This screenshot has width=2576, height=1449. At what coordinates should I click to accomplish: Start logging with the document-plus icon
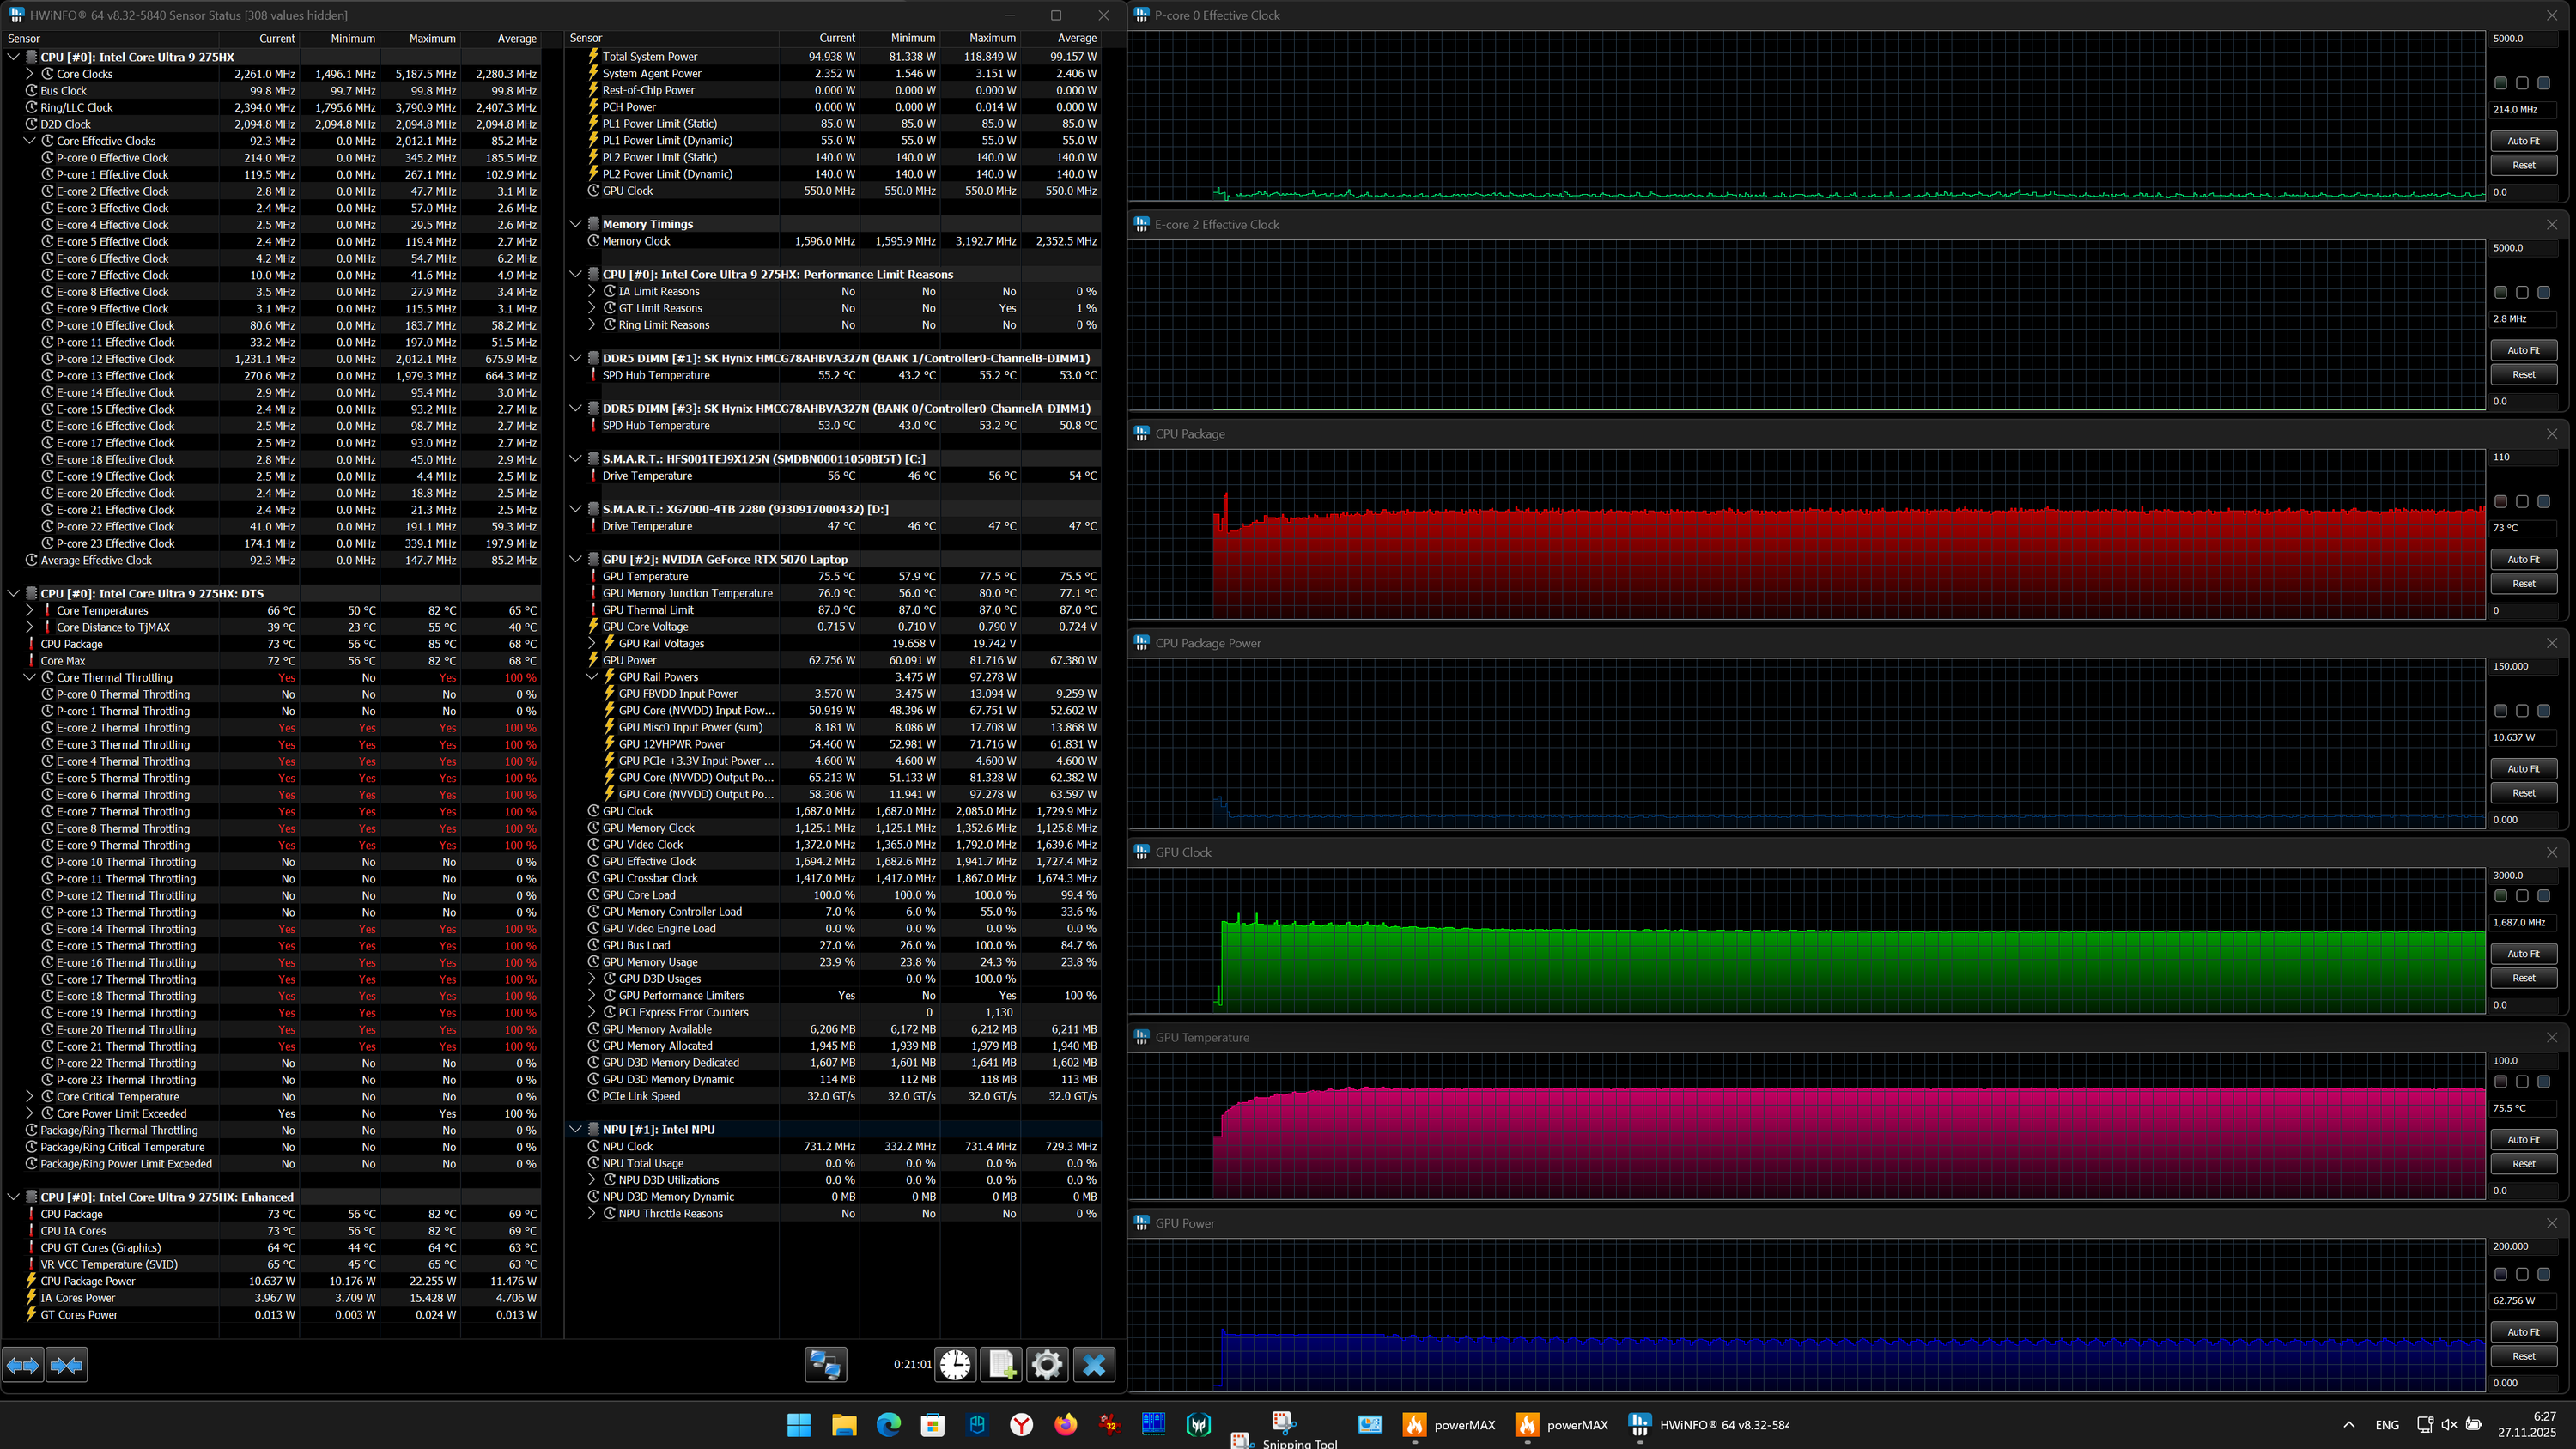click(x=1001, y=1364)
